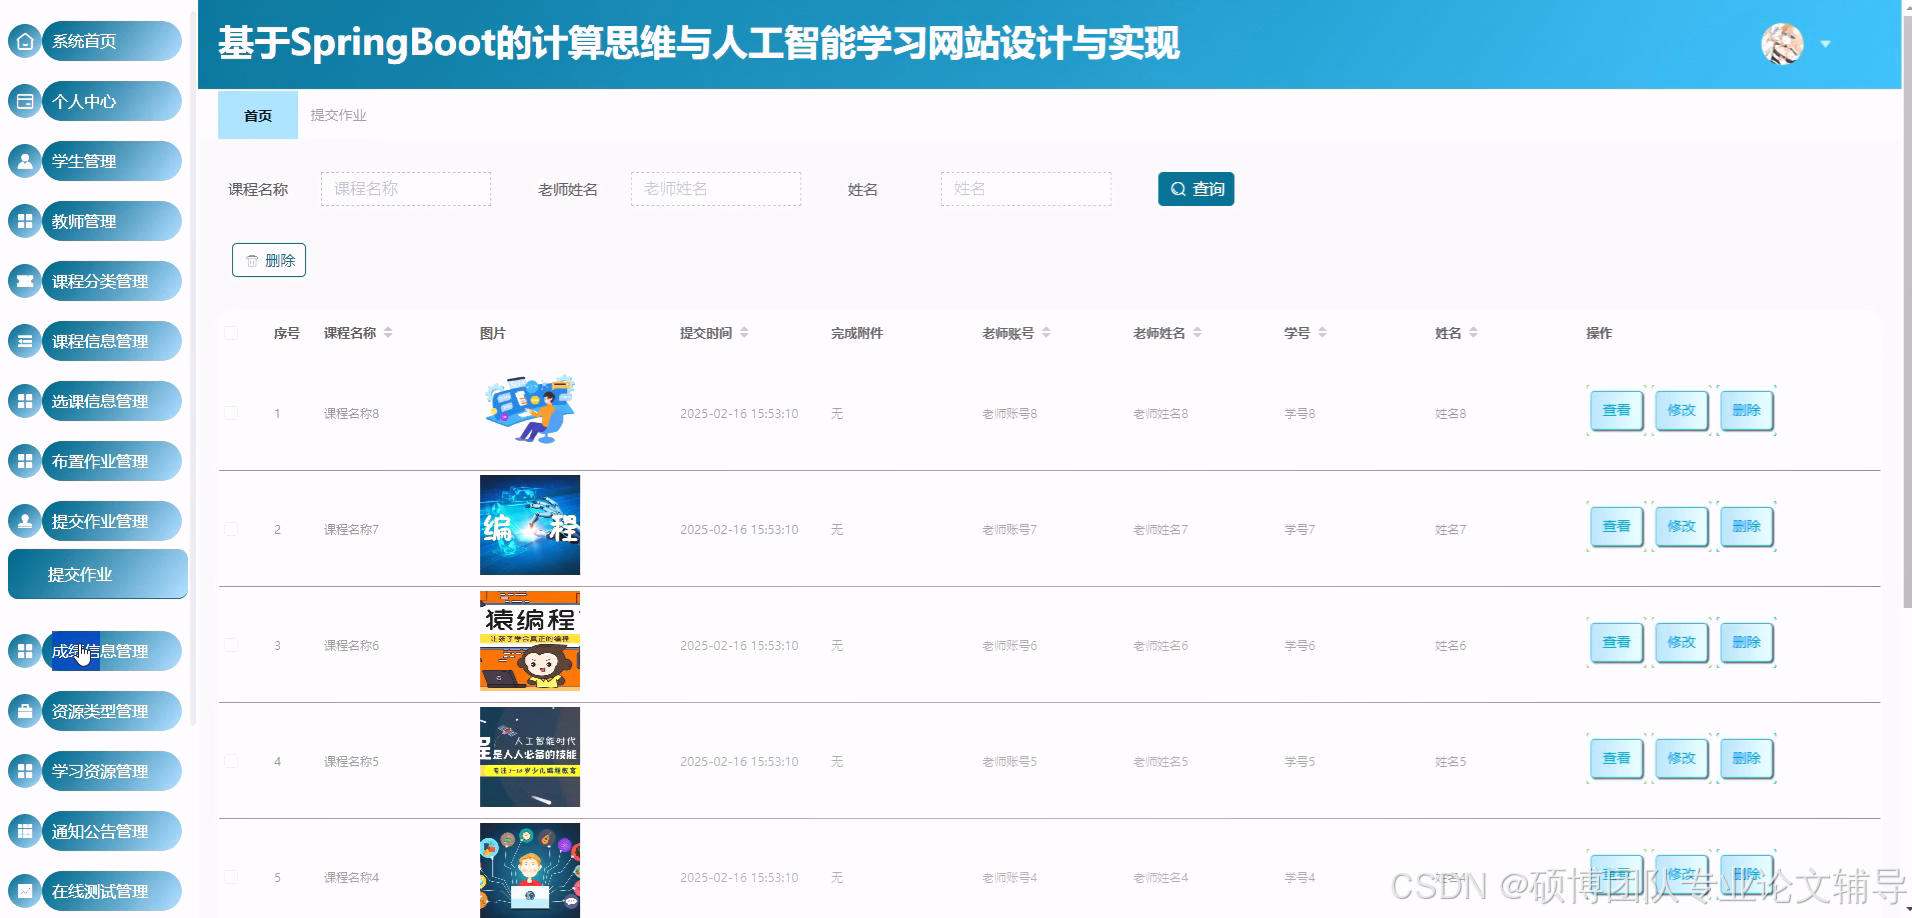The width and height of the screenshot is (1912, 918).
Task: Open the avatar dropdown arrow
Action: pos(1825,44)
